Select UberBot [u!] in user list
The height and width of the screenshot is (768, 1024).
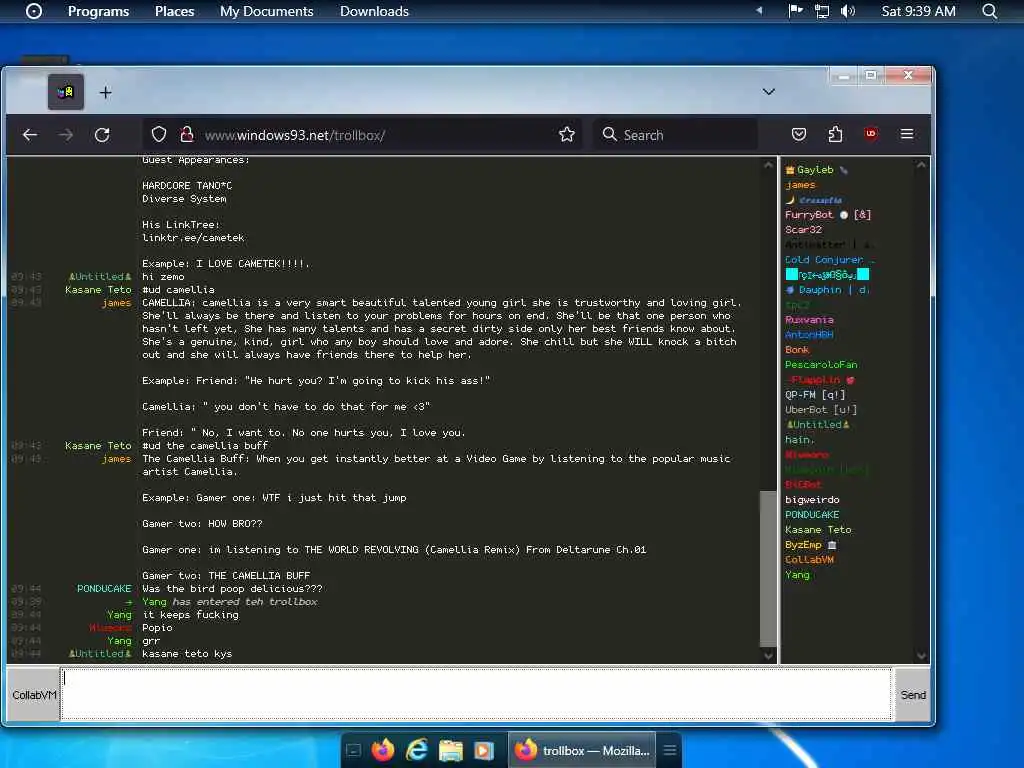tap(821, 410)
